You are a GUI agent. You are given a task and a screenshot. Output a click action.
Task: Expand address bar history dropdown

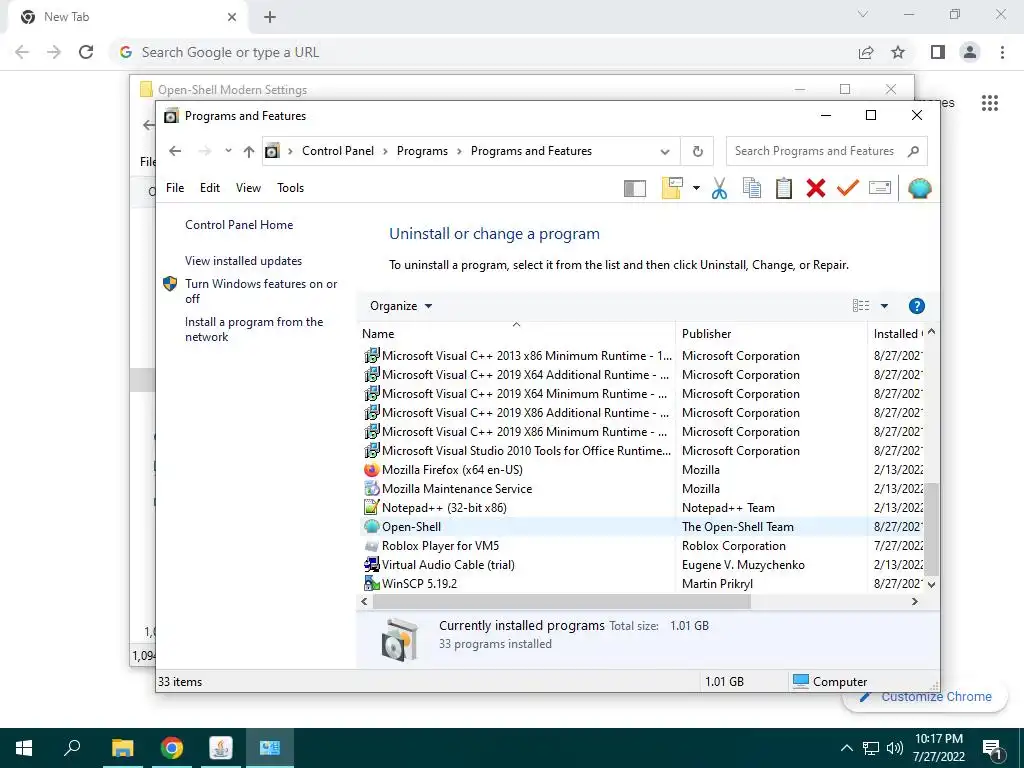(665, 152)
